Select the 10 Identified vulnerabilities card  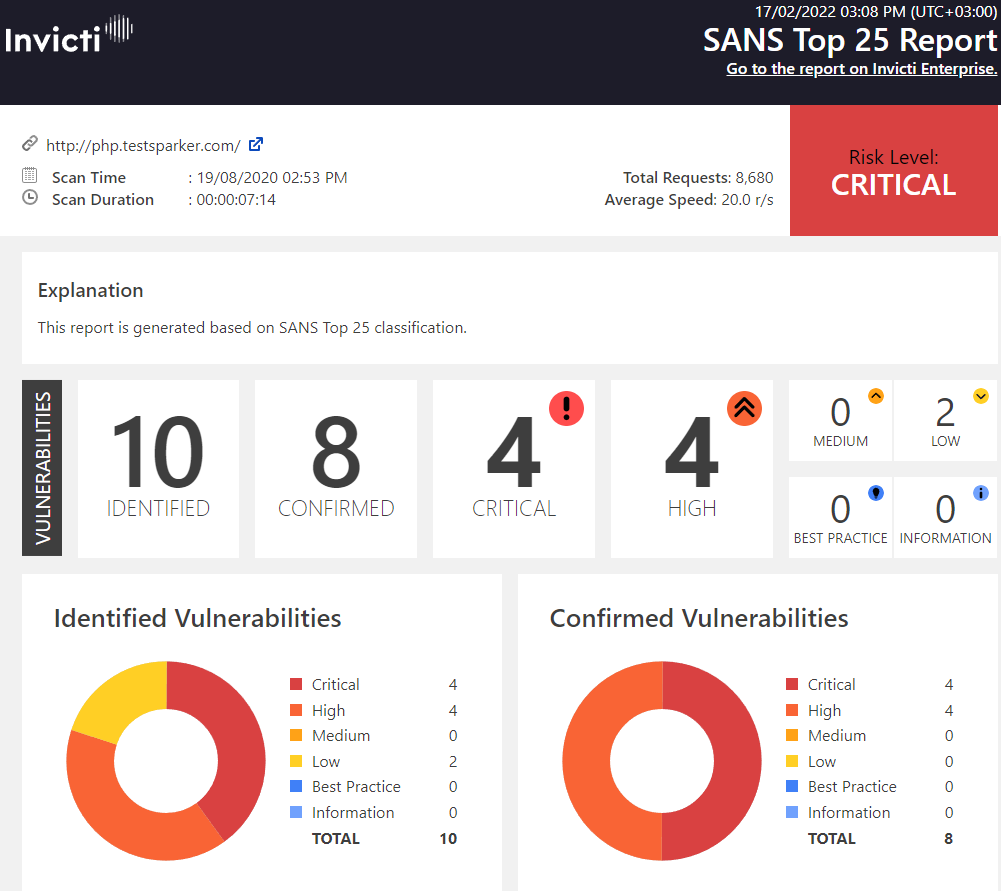pos(158,468)
